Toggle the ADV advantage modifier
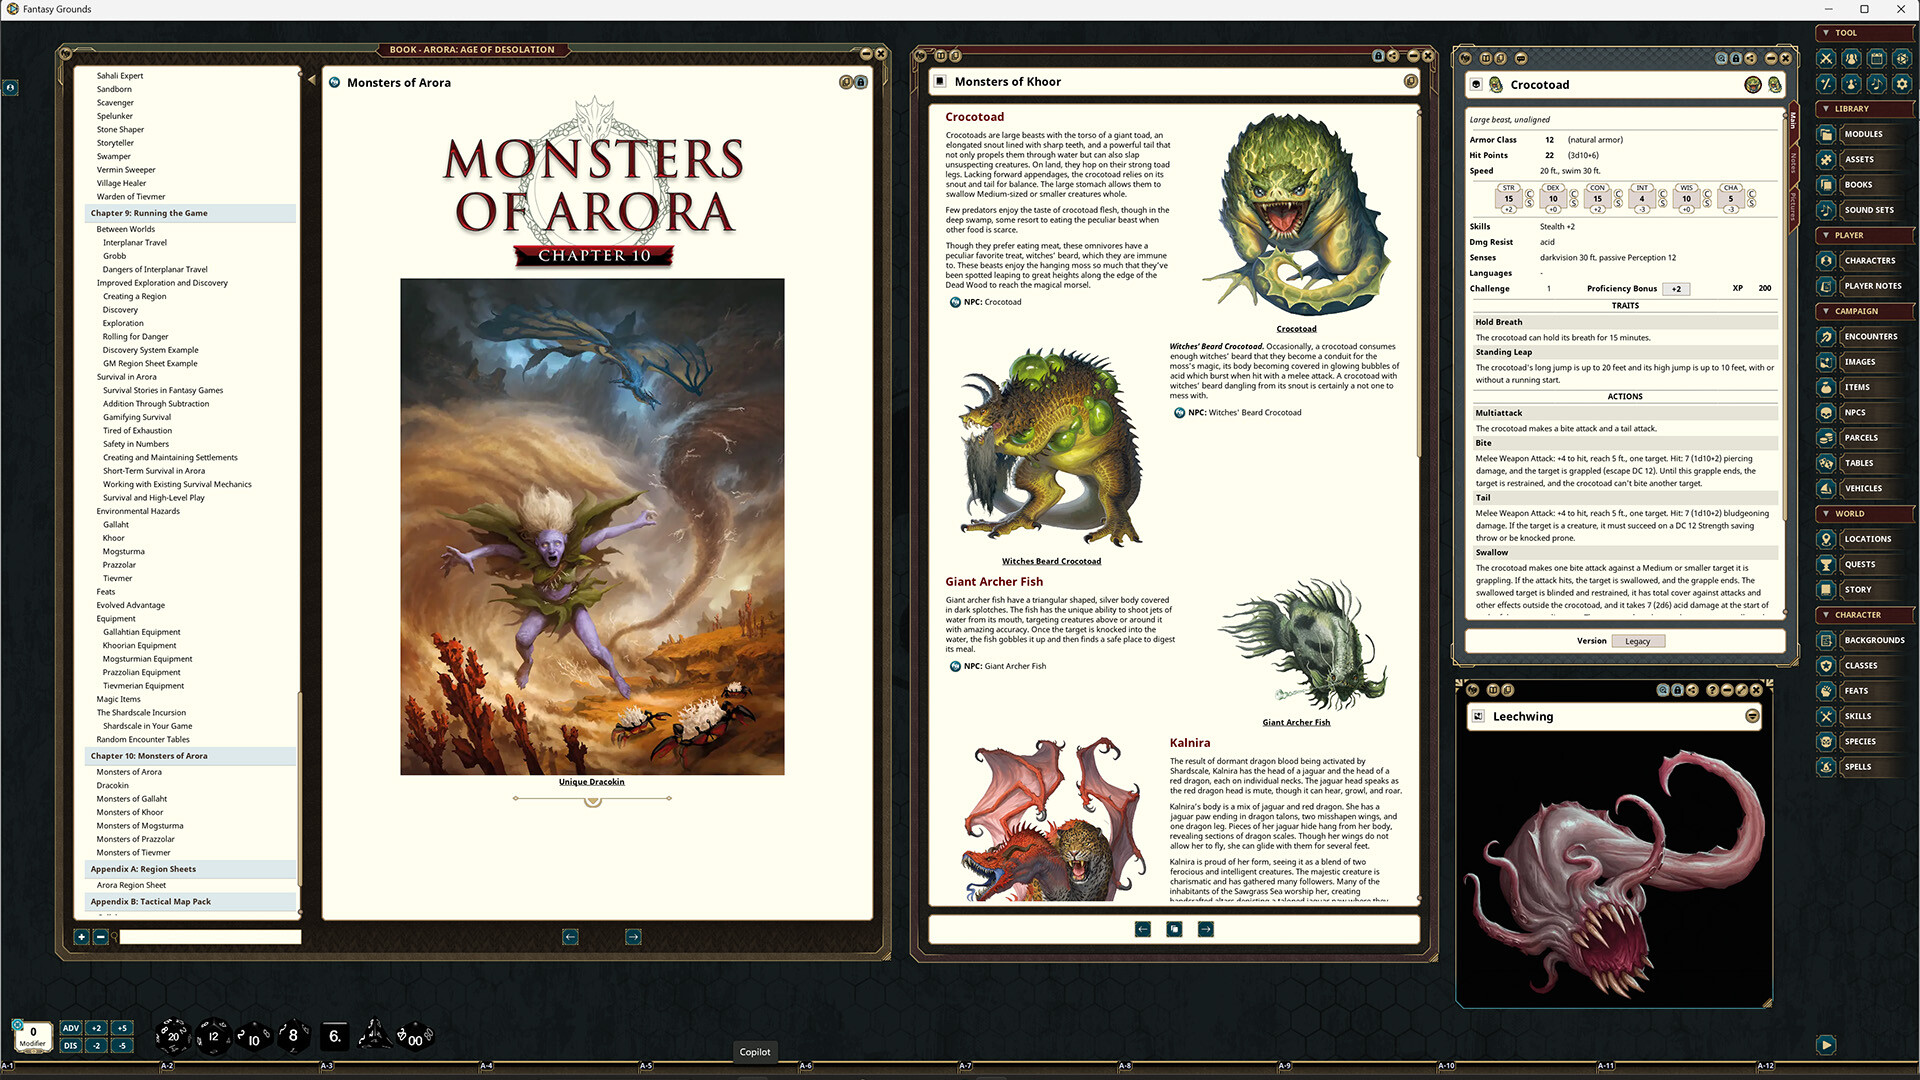Image resolution: width=1920 pixels, height=1080 pixels. click(70, 1028)
